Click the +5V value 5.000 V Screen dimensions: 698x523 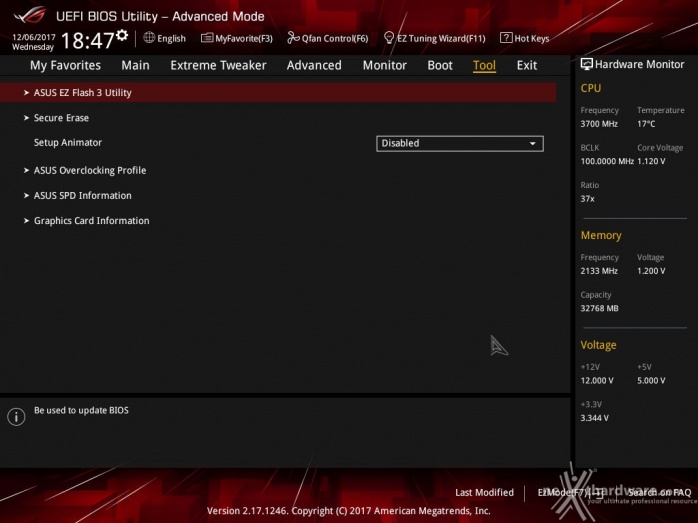click(651, 381)
